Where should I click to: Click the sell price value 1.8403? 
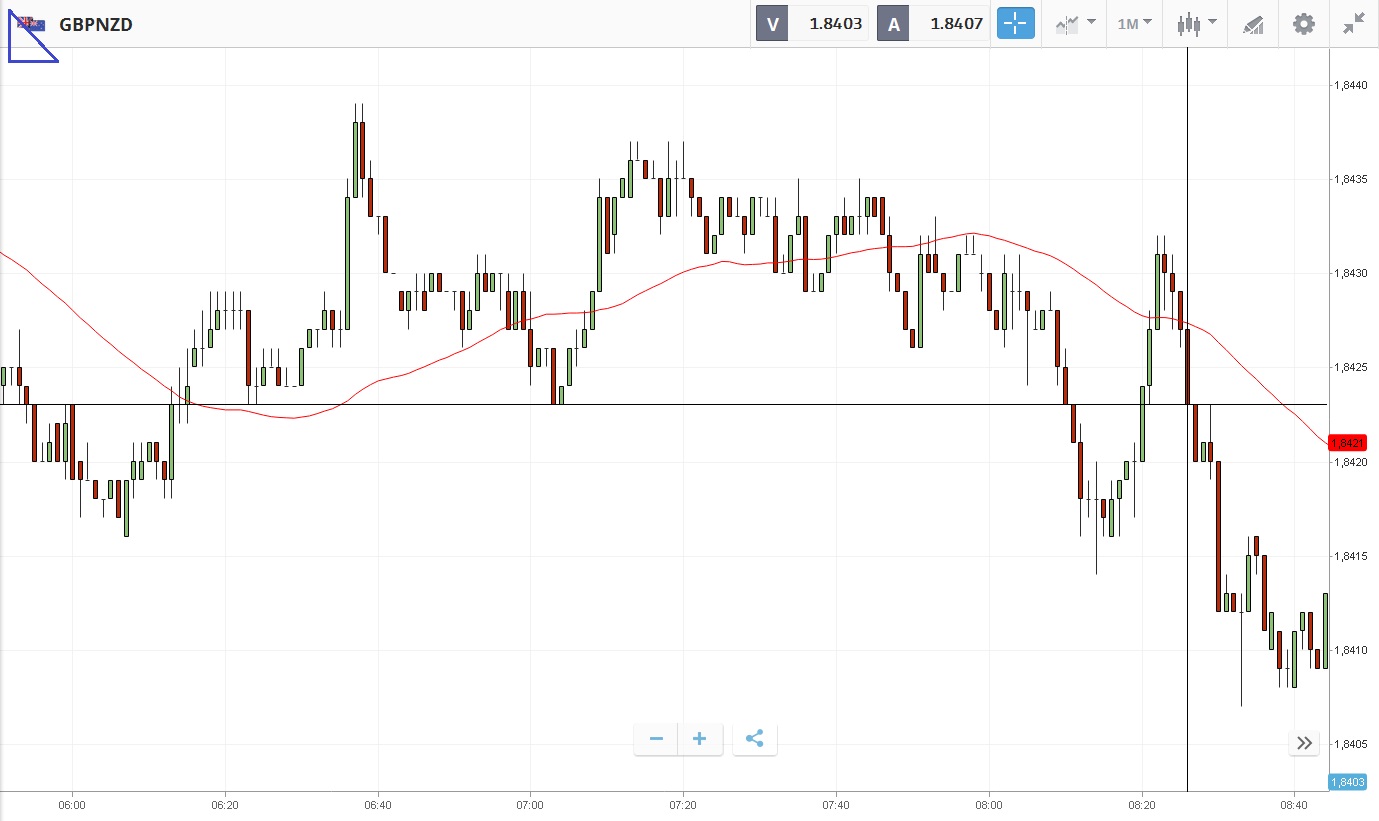coord(835,24)
